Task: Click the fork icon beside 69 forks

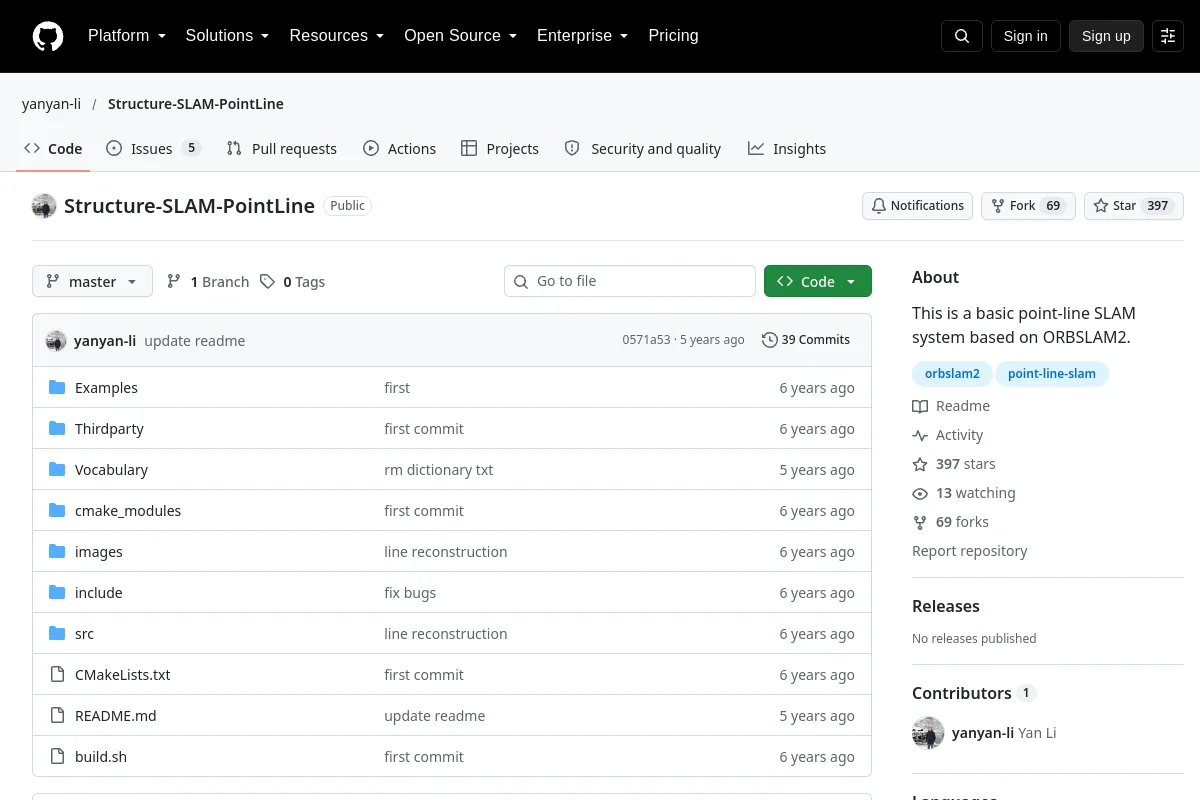Action: tap(920, 522)
